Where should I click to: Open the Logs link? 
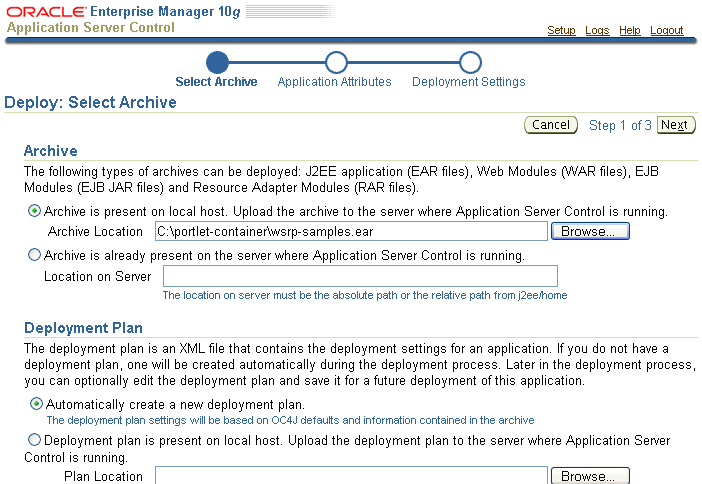(x=597, y=30)
